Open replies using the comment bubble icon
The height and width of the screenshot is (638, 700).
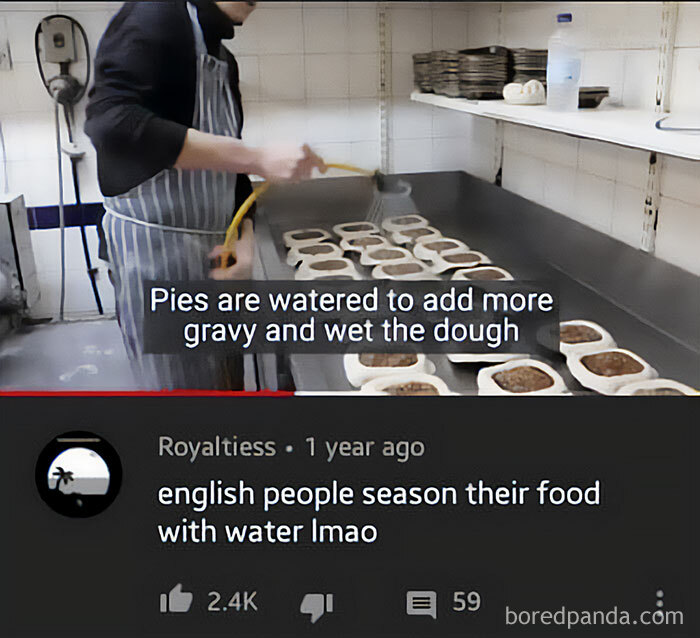click(x=421, y=604)
